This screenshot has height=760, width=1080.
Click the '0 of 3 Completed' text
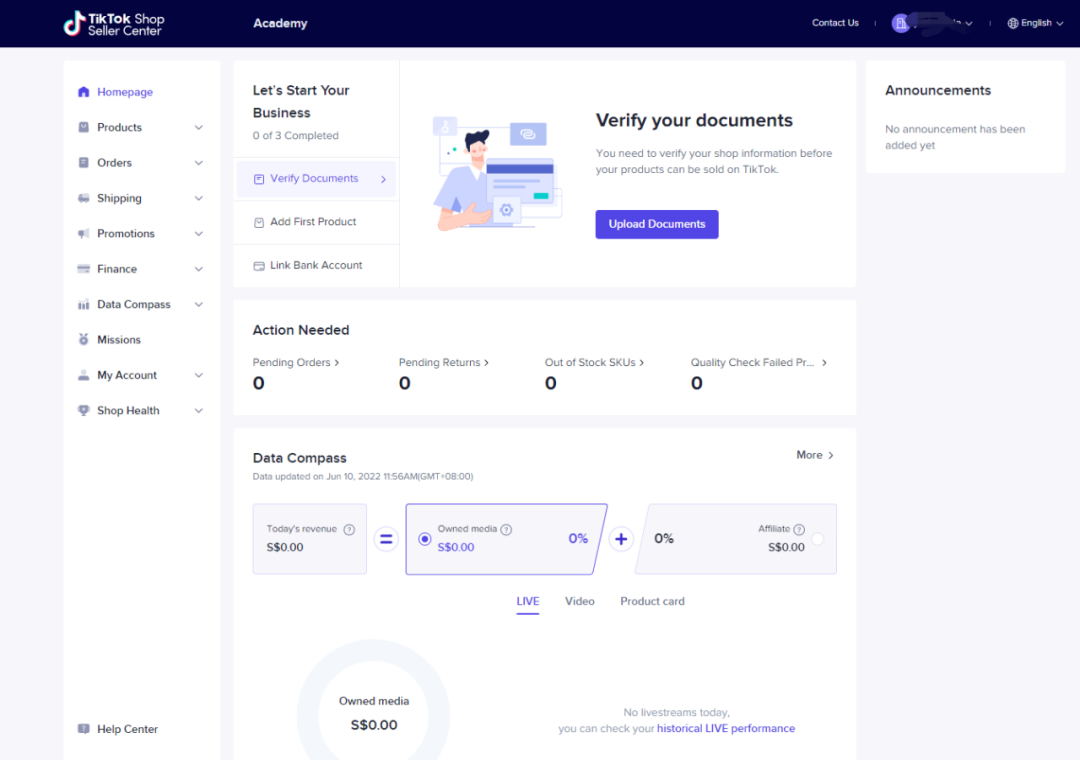[295, 136]
